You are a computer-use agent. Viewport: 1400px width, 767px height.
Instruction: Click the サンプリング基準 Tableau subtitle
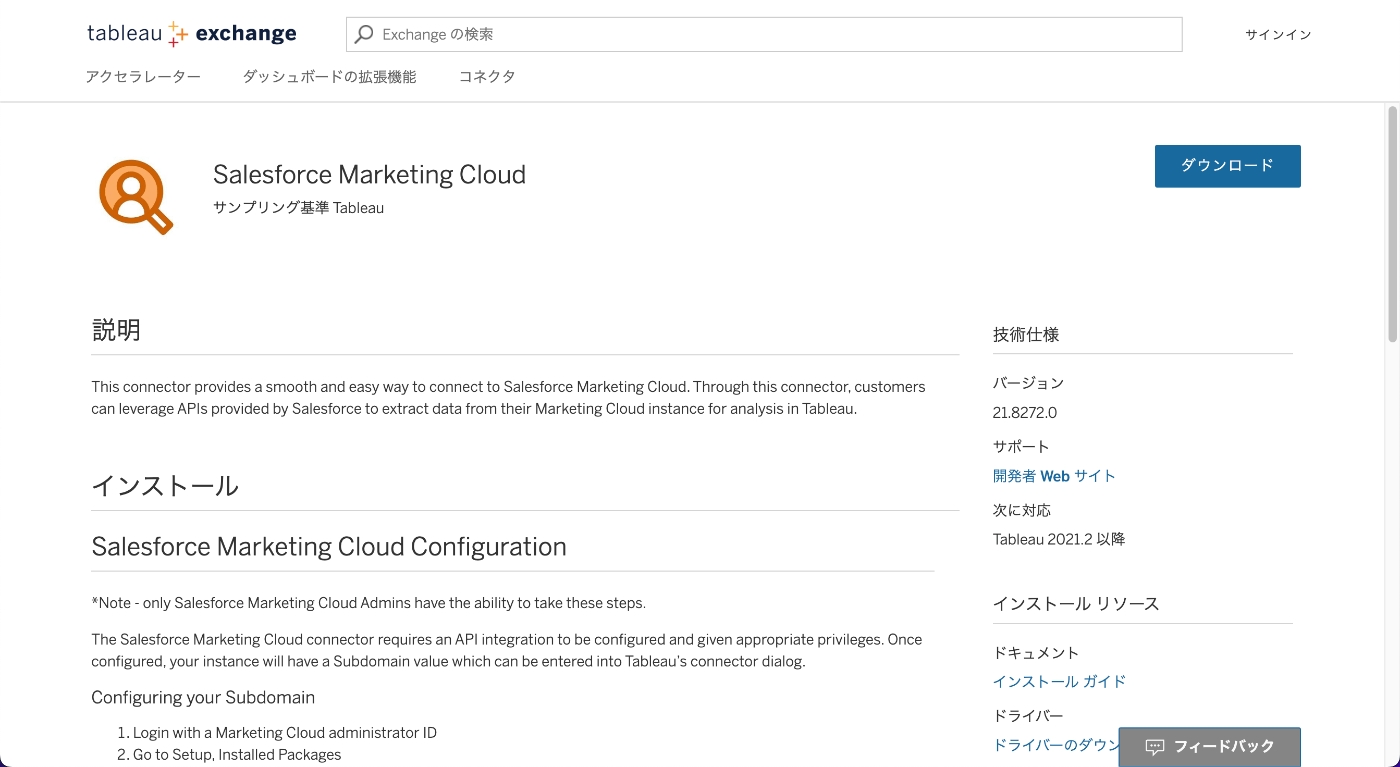(x=298, y=208)
